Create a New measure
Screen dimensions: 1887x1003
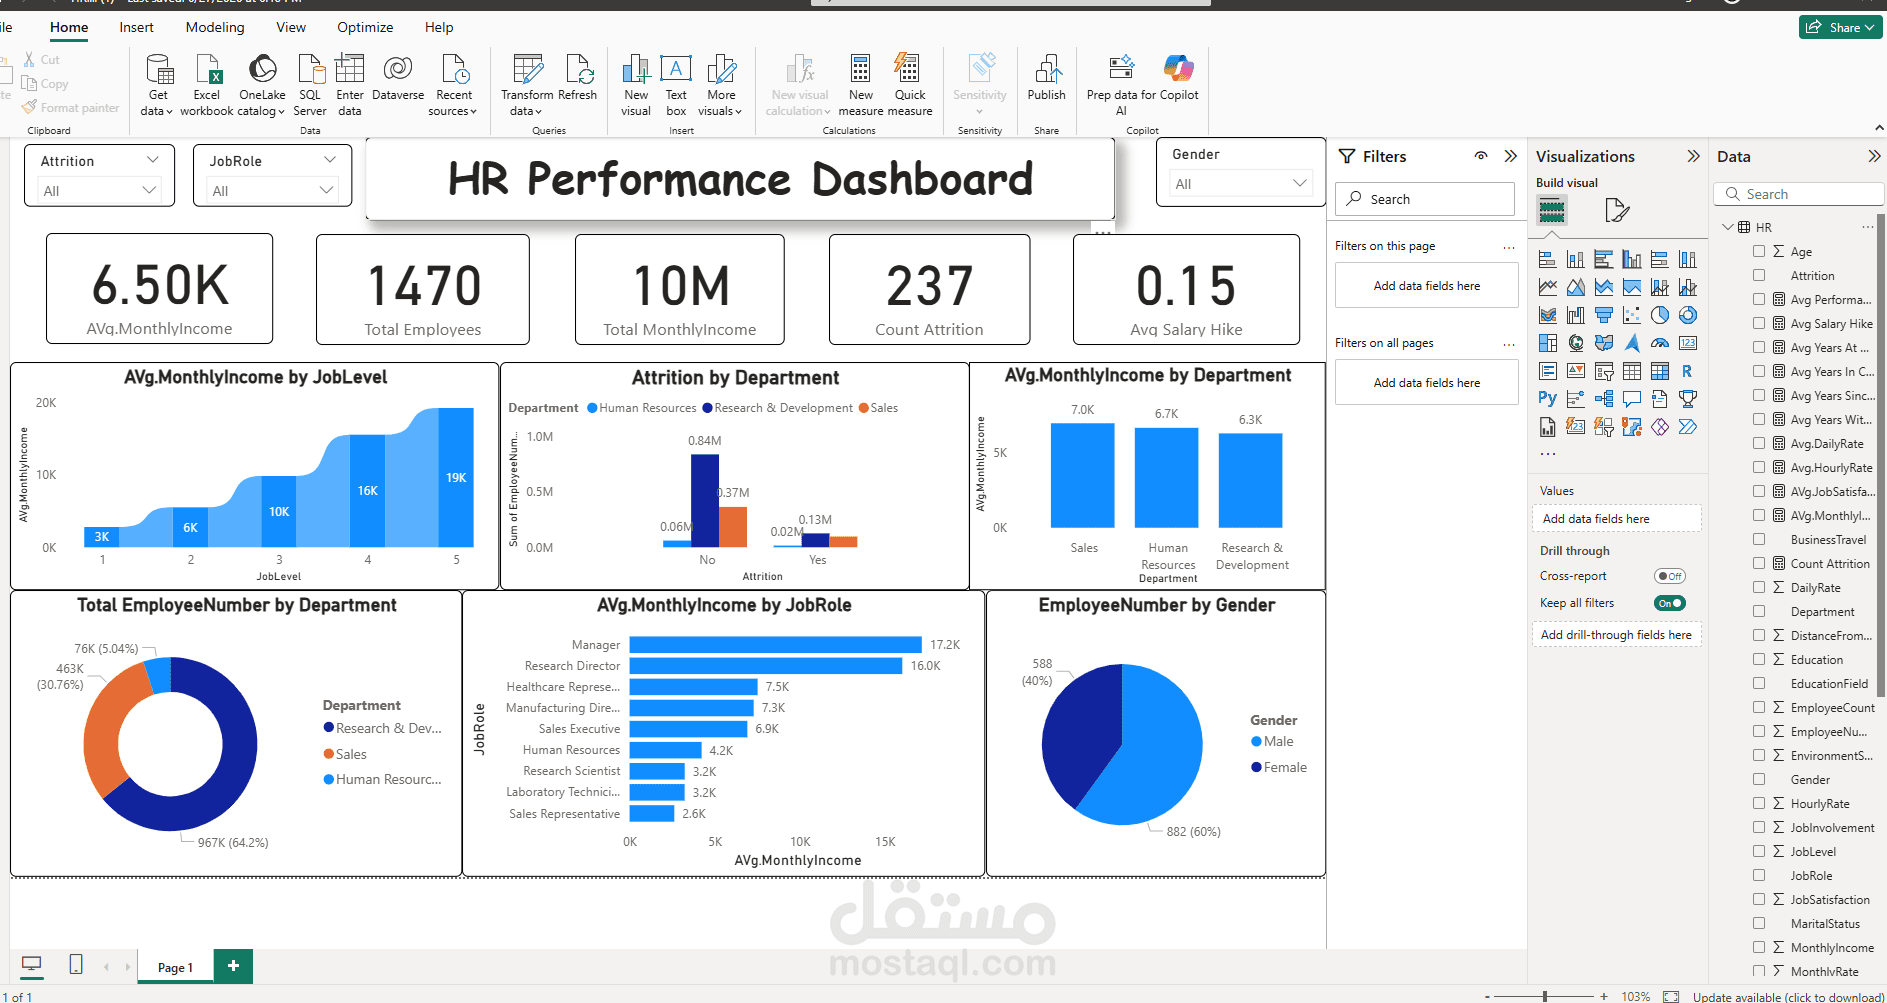click(860, 85)
